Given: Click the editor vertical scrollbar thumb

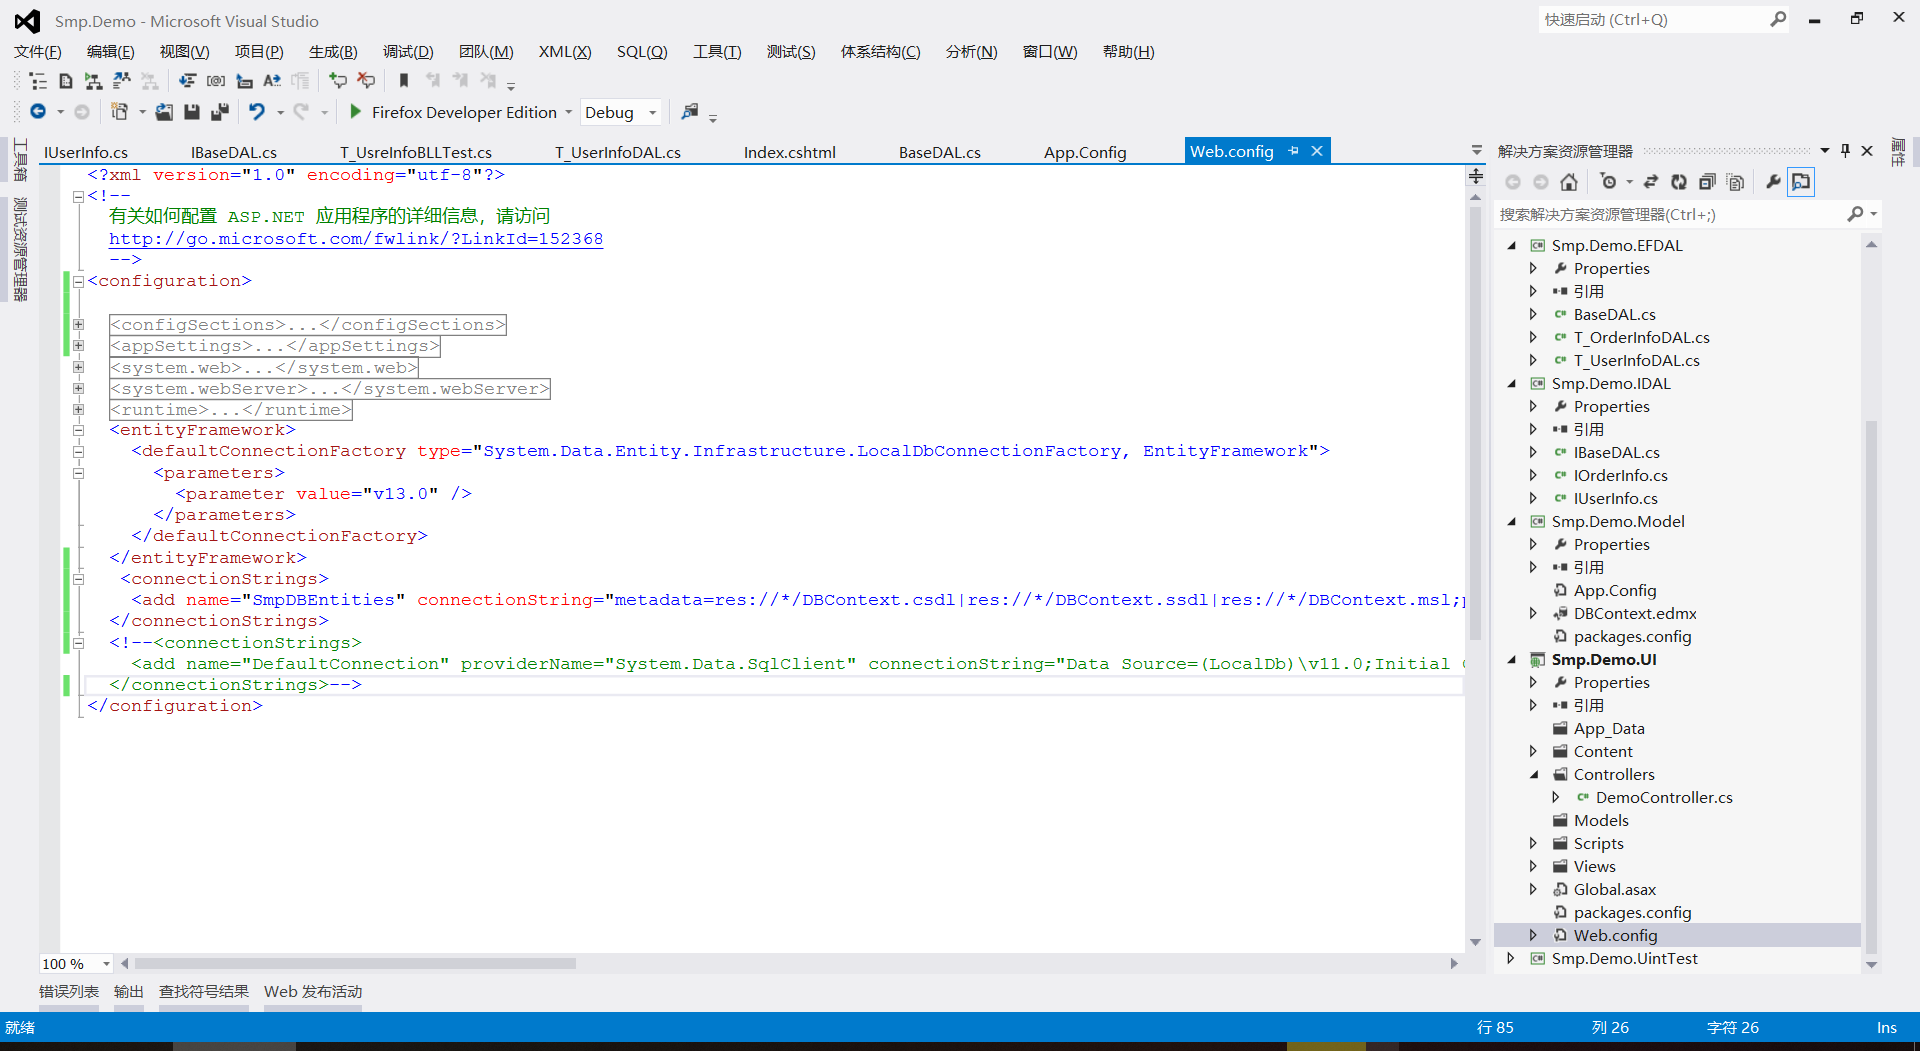Looking at the screenshot, I should click(1475, 422).
